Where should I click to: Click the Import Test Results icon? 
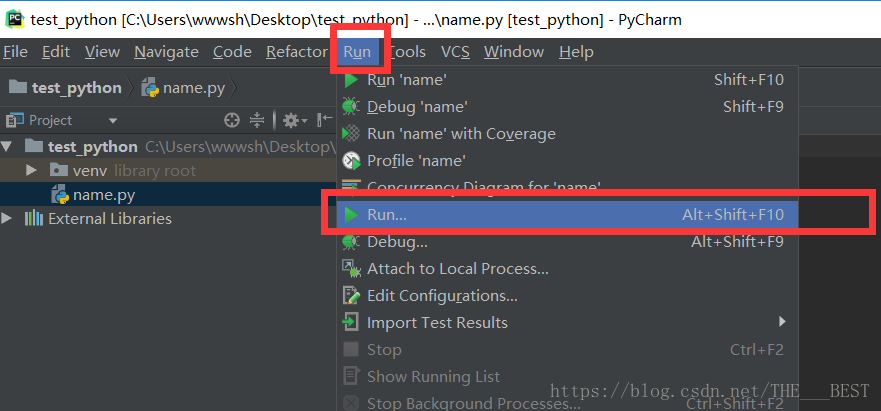point(351,323)
